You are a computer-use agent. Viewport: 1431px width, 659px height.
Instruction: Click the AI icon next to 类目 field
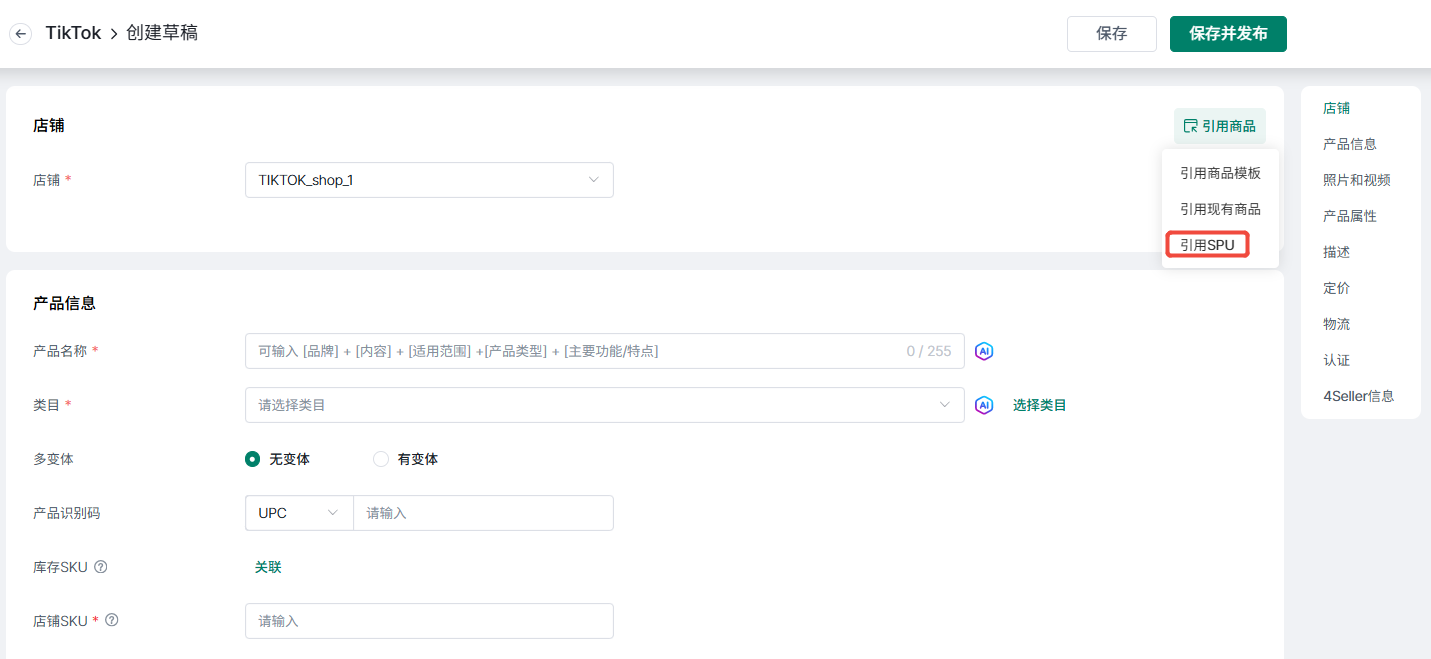tap(984, 405)
